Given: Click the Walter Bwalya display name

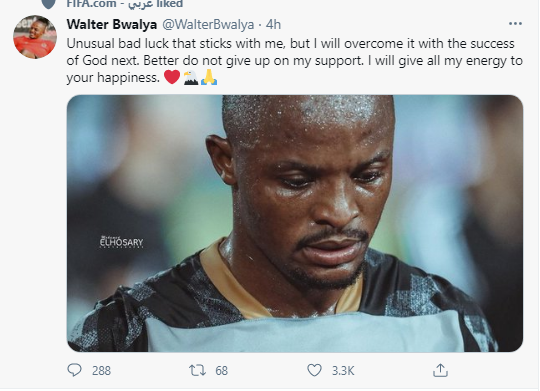Looking at the screenshot, I should (x=112, y=24).
